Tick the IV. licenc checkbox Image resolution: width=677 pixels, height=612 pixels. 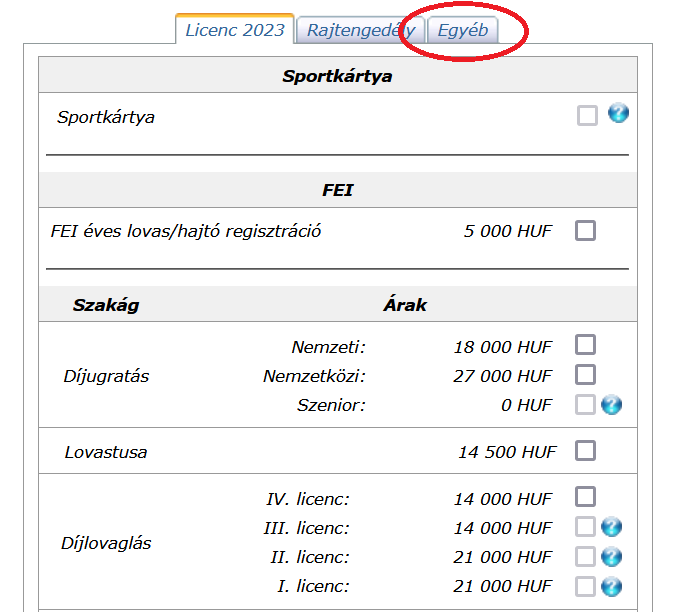pyautogui.click(x=586, y=497)
